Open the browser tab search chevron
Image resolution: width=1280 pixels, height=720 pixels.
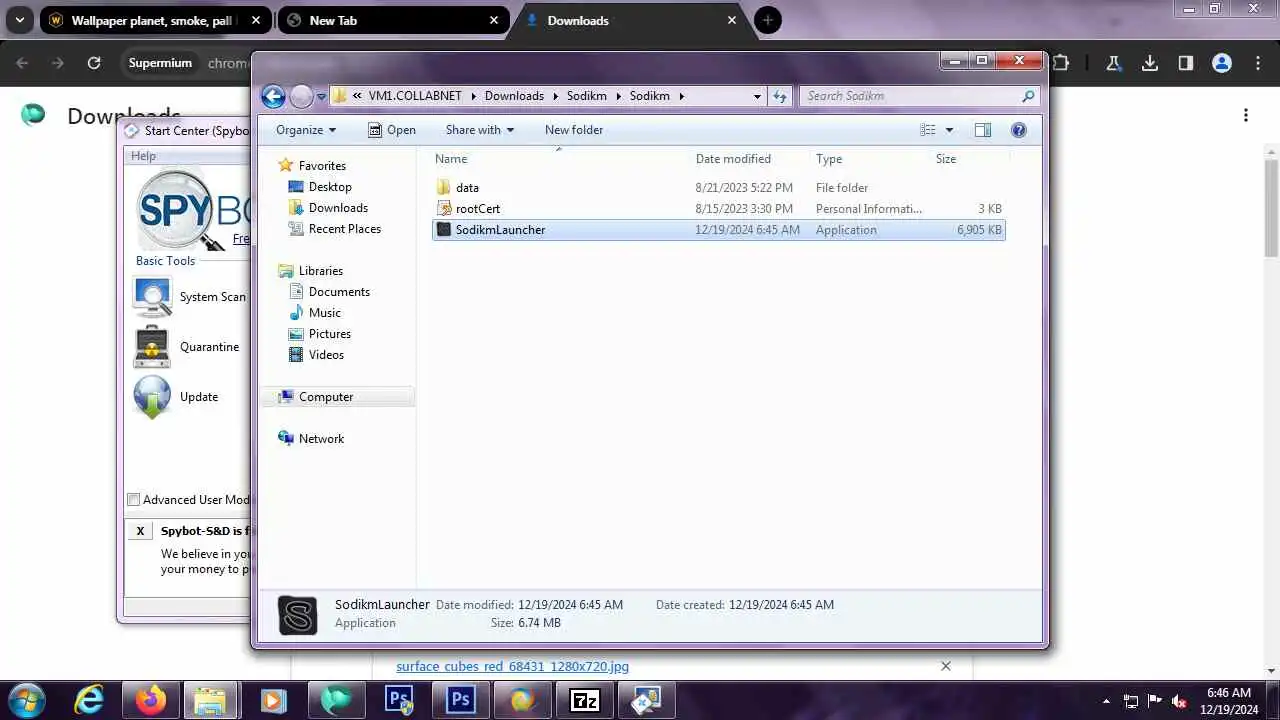point(19,20)
